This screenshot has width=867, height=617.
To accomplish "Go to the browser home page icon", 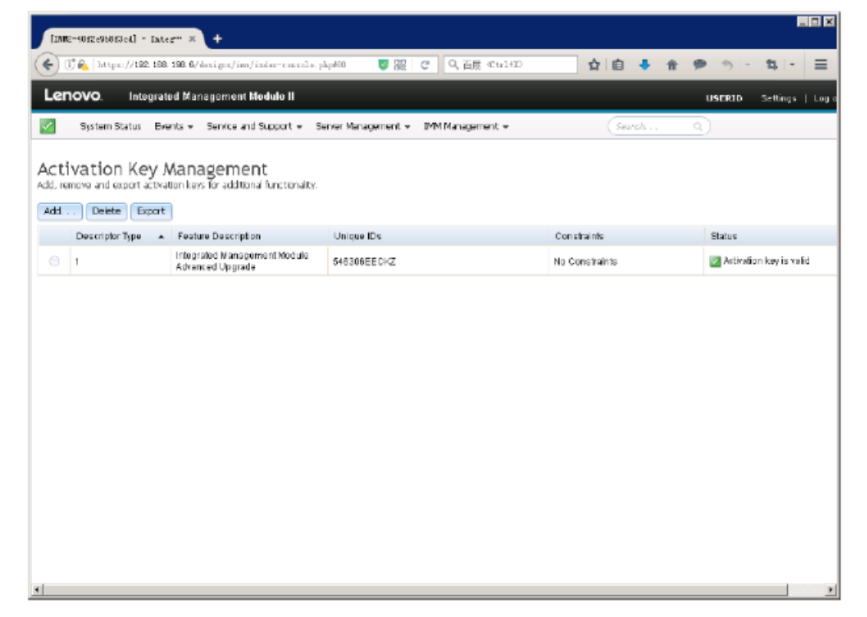I will (x=672, y=65).
